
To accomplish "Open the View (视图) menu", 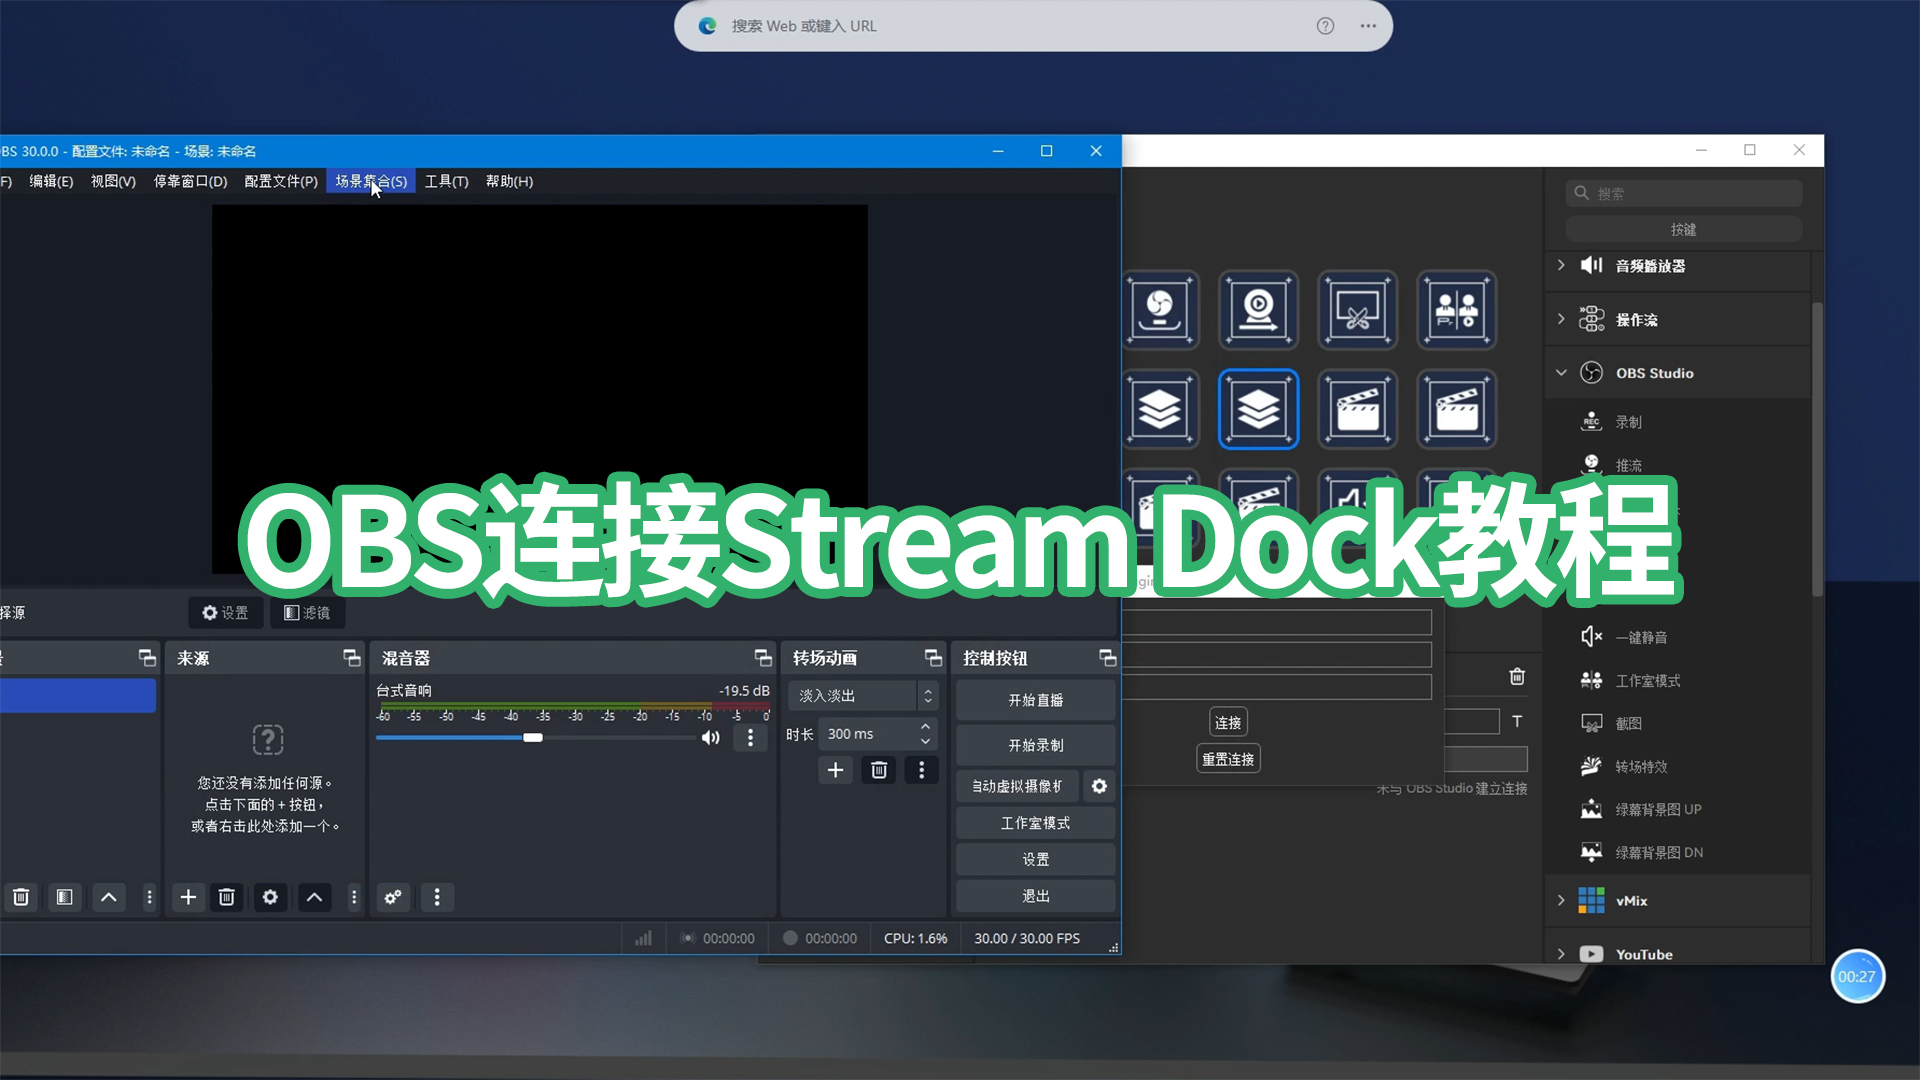I will pyautogui.click(x=113, y=181).
